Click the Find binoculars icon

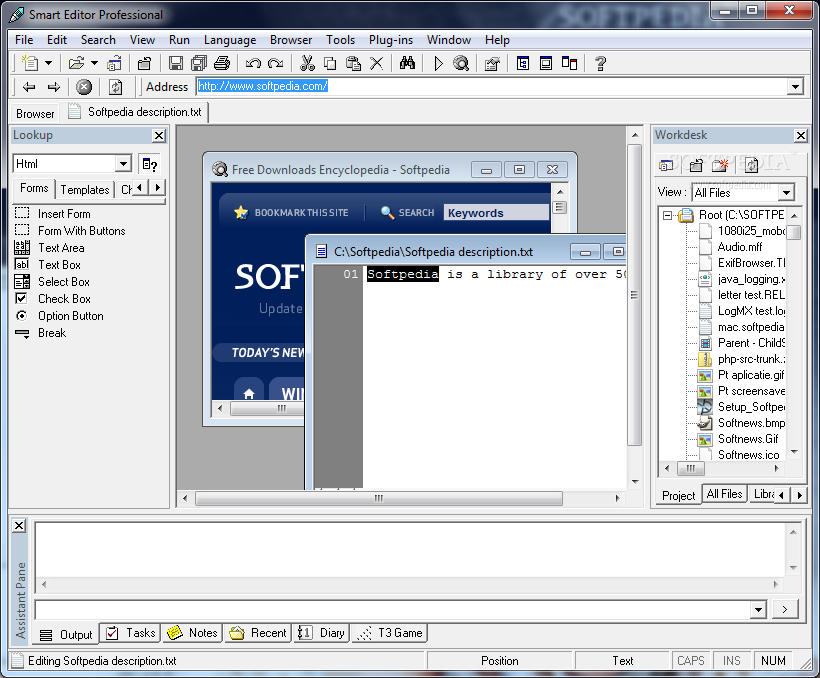tap(407, 63)
